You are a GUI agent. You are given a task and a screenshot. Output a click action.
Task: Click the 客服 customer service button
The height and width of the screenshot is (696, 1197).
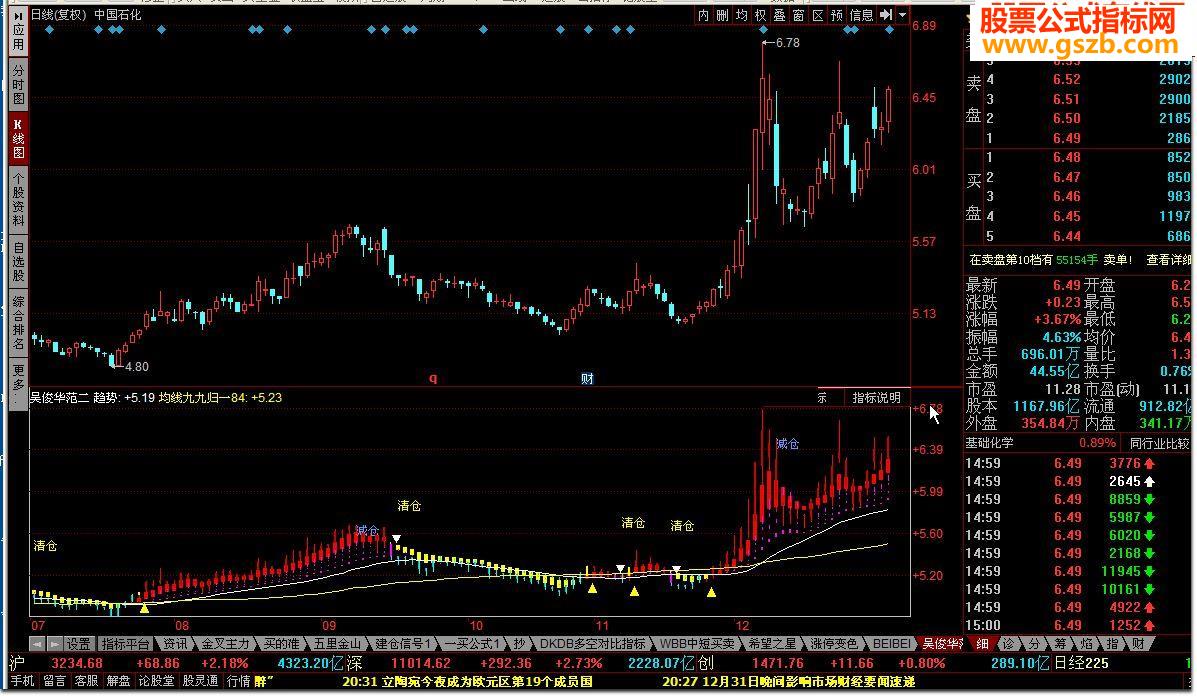pos(86,681)
